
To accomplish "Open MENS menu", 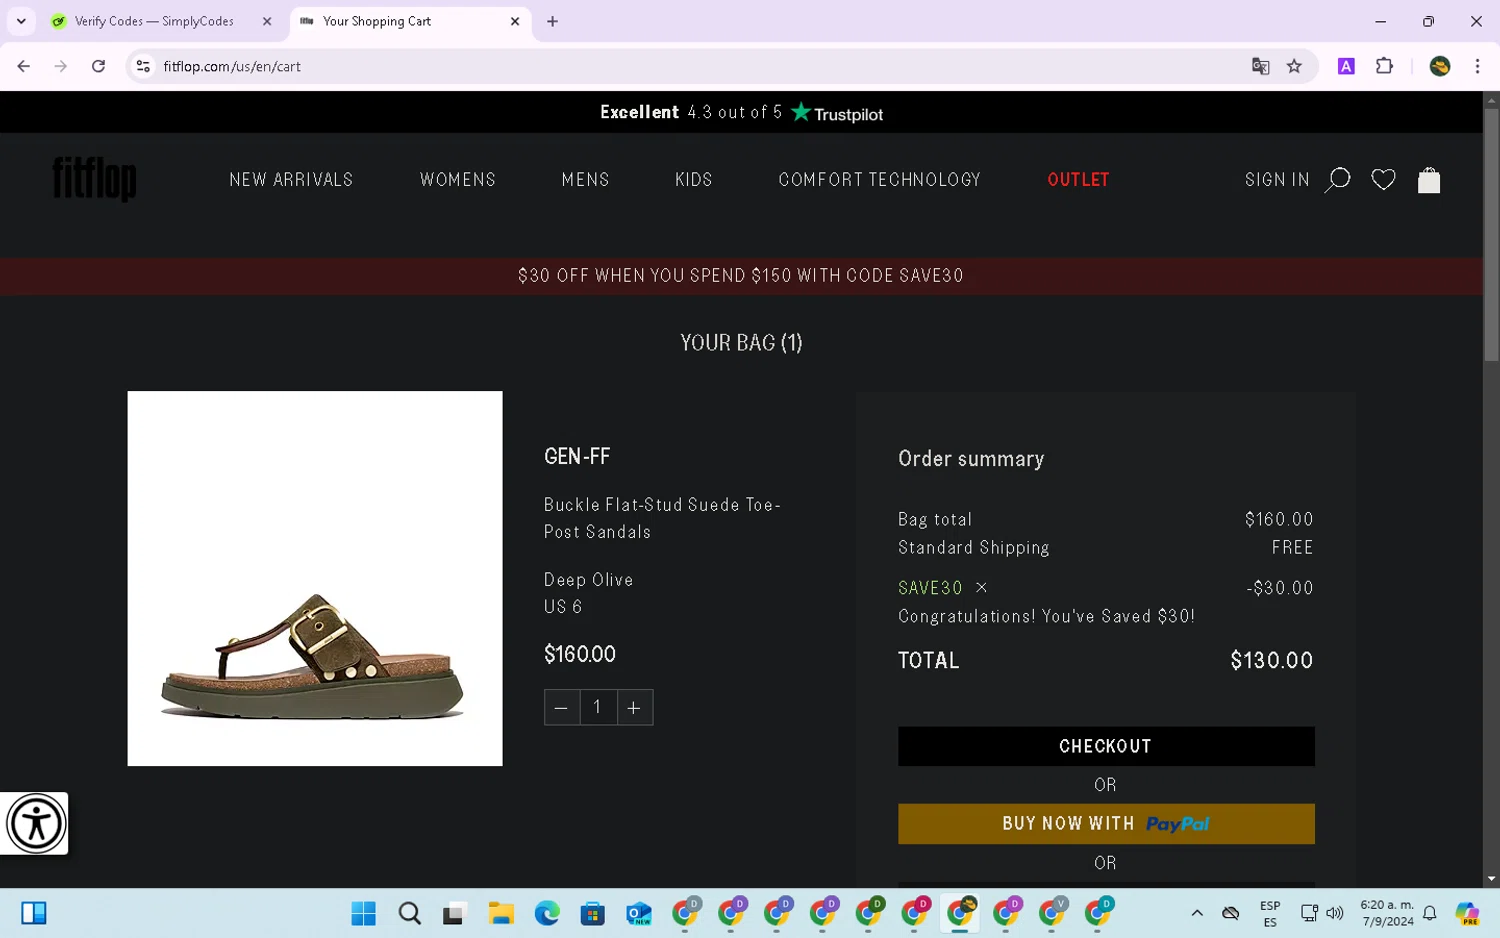I will pyautogui.click(x=585, y=180).
